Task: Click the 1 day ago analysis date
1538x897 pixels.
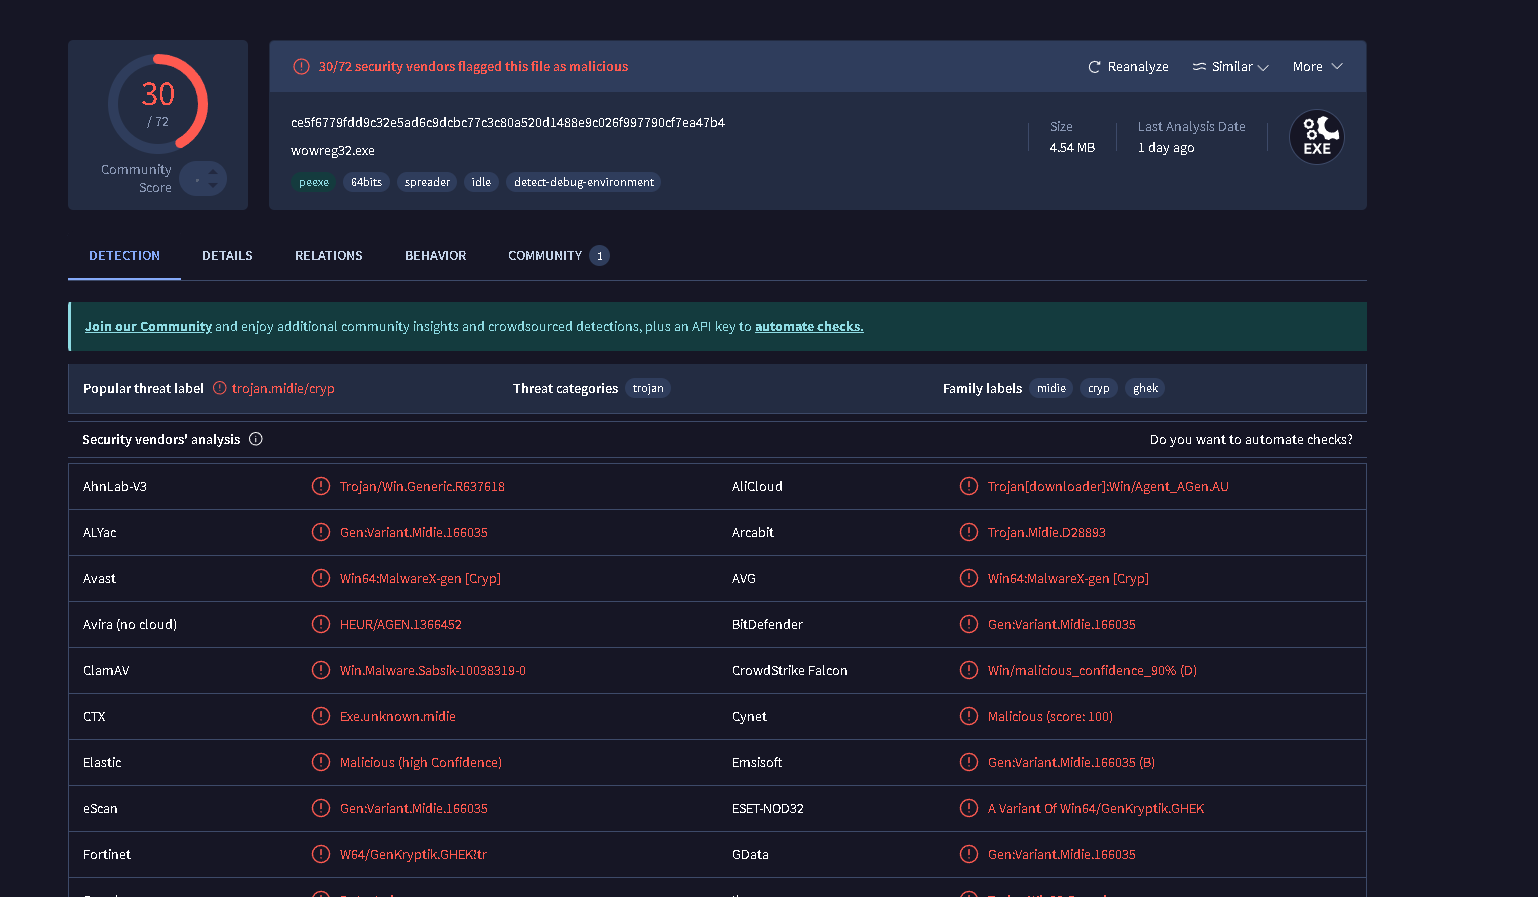Action: pos(1166,148)
